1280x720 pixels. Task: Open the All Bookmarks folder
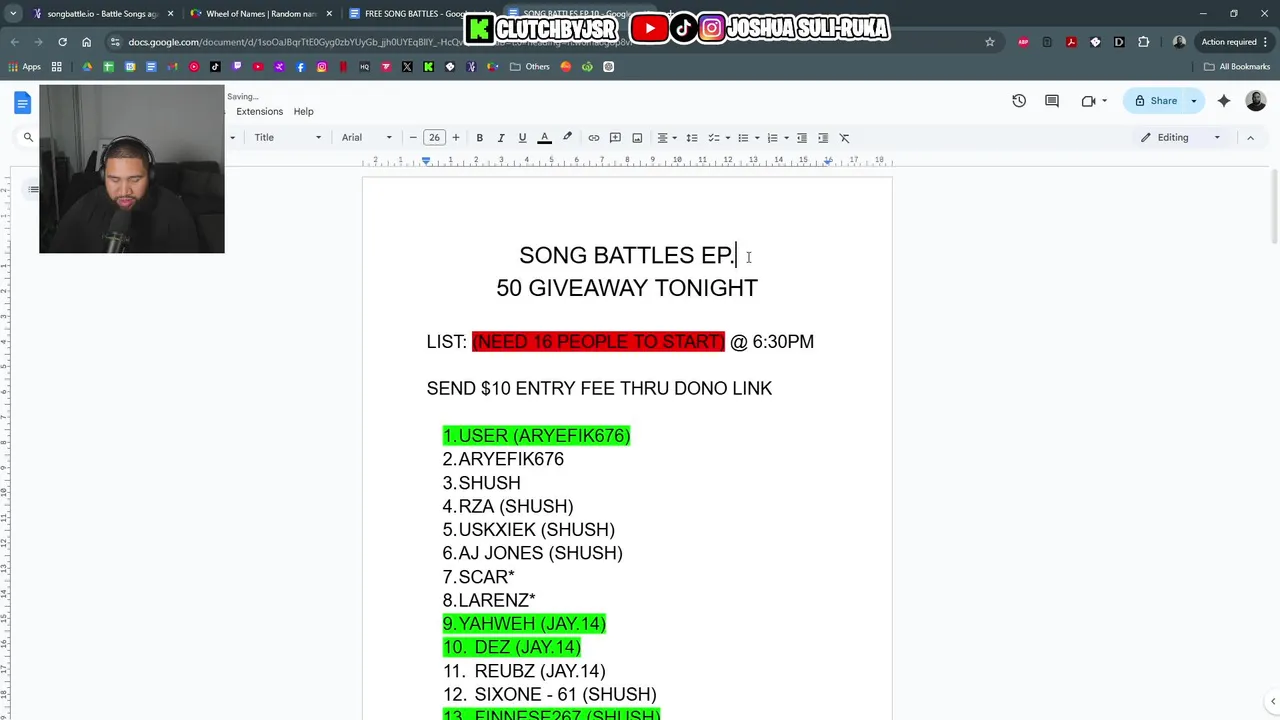(1237, 67)
